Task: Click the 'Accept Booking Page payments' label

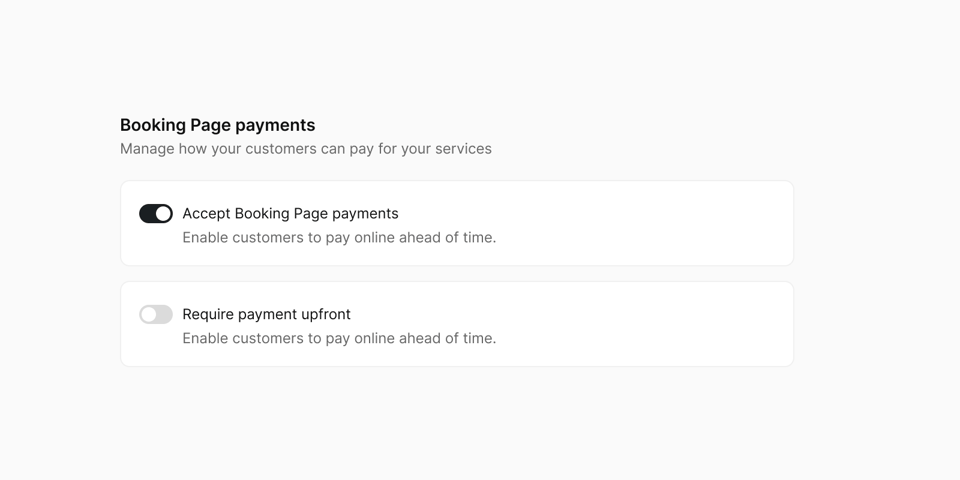Action: [x=290, y=214]
